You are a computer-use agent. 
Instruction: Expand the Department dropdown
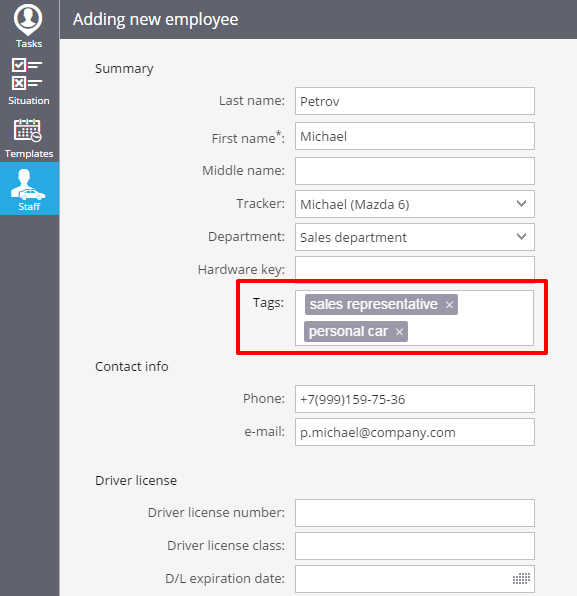522,237
